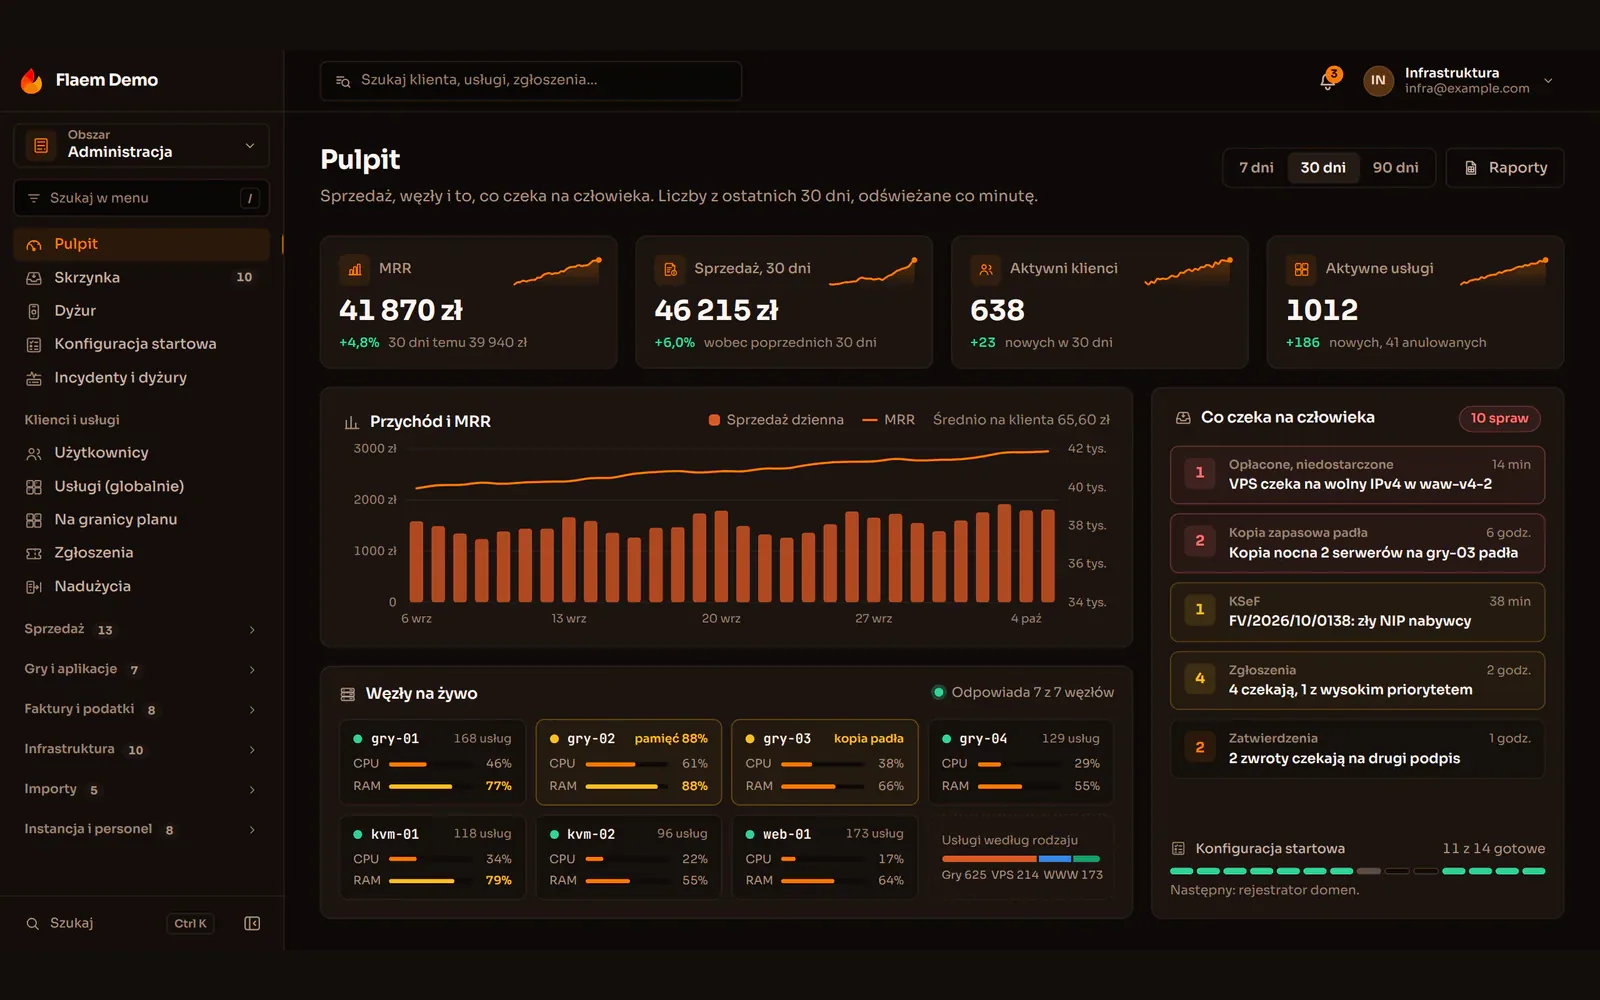Open the Raporty button

coord(1505,168)
